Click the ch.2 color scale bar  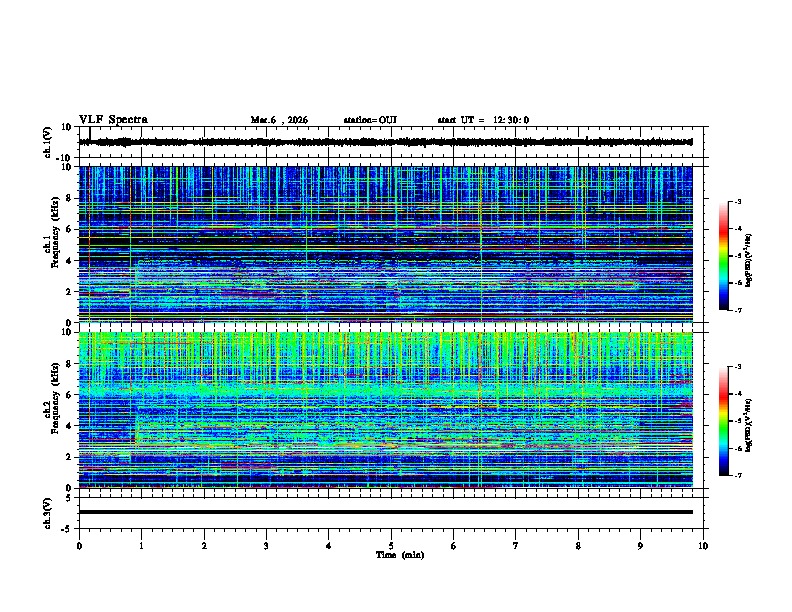pos(723,421)
